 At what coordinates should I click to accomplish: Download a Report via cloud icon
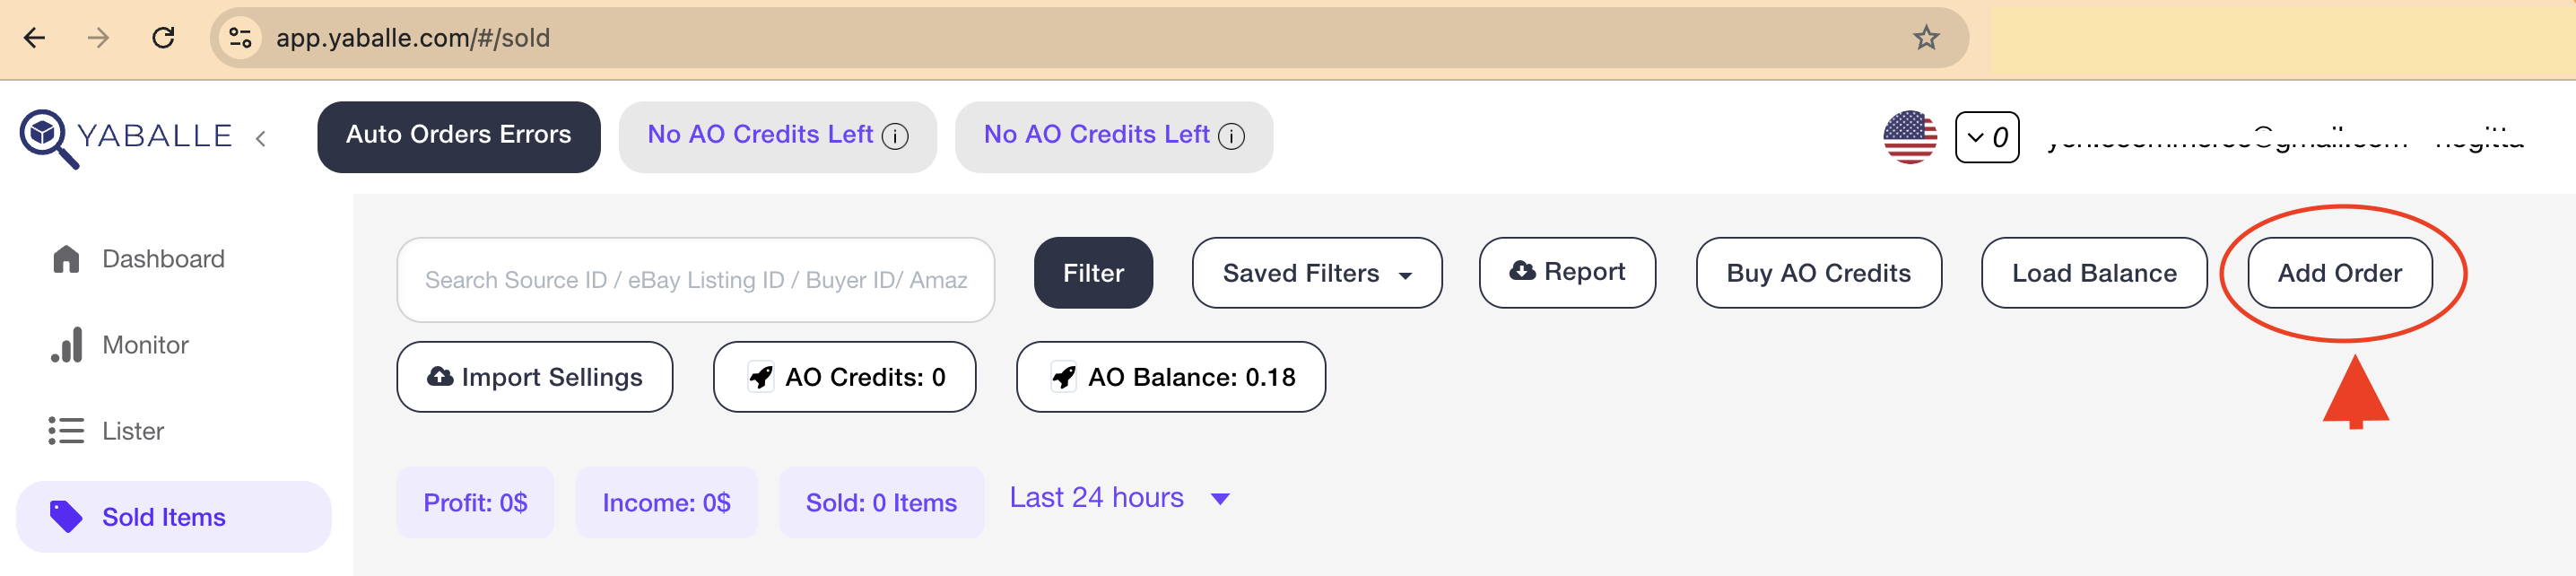[x=1522, y=271]
